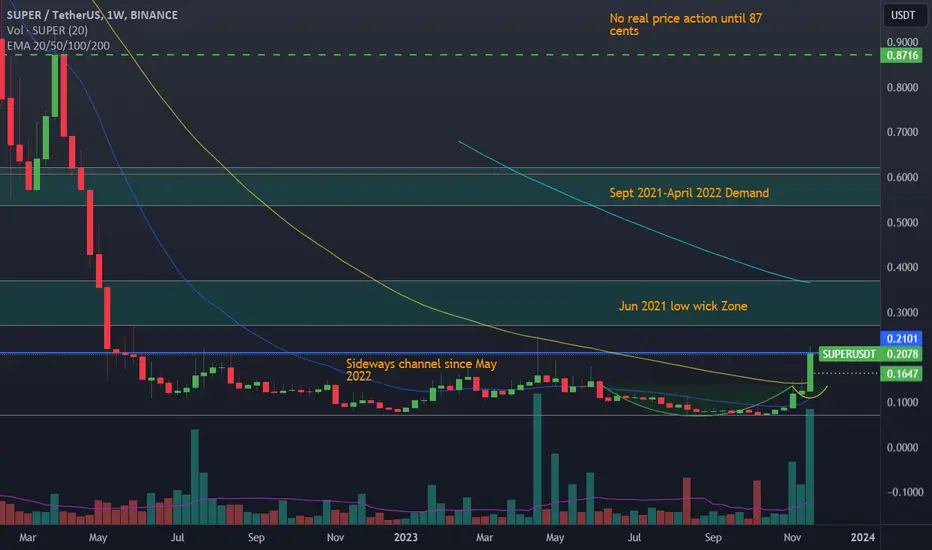
Task: Click the 0.9000 price scale value
Action: click(x=902, y=42)
